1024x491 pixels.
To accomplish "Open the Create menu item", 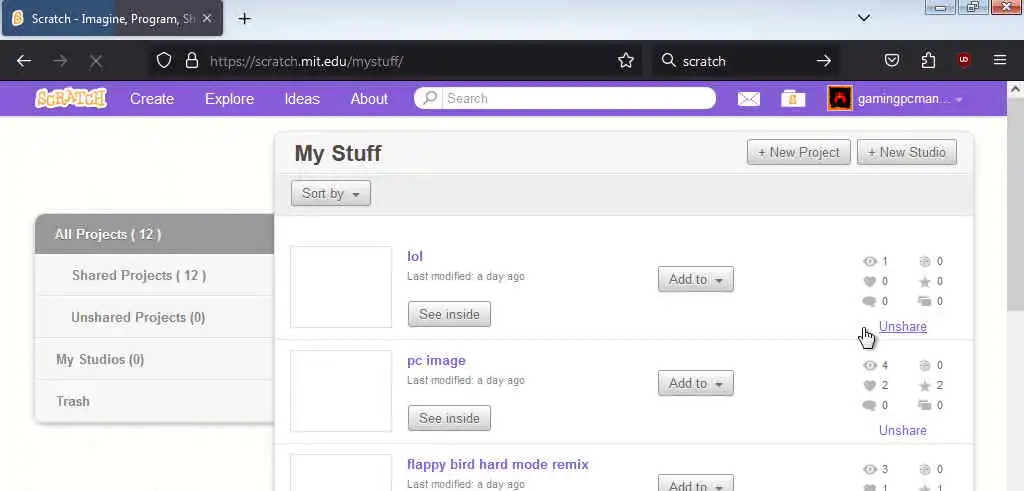I will [152, 99].
